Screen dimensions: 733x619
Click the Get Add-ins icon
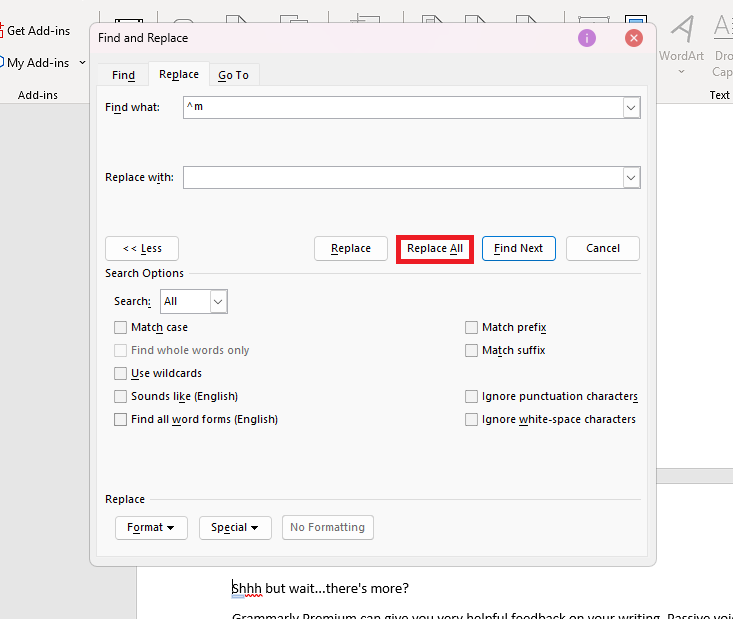3,31
